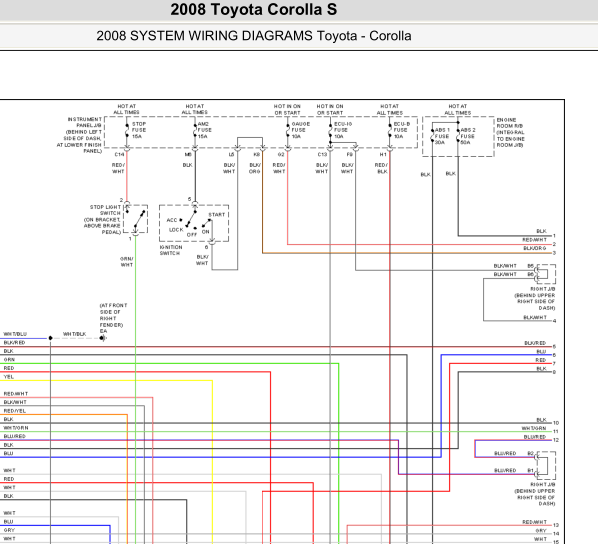Click connector pin label B2
Image resolution: width=598 pixels, height=544 pixels.
pos(530,453)
